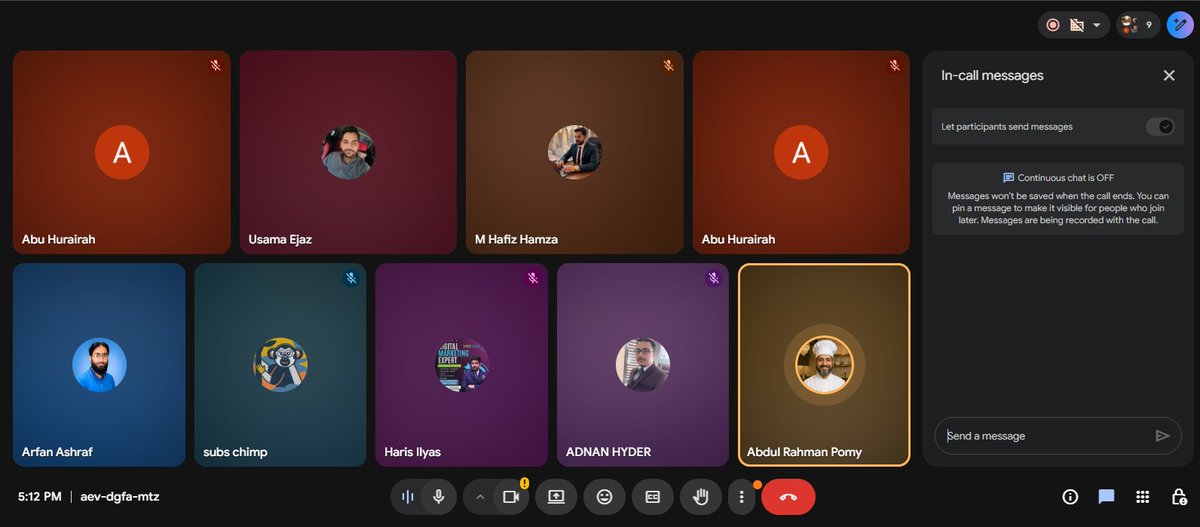Image resolution: width=1200 pixels, height=527 pixels.
Task: Click muted mic icon on Haris Ilyas tile
Action: (532, 278)
